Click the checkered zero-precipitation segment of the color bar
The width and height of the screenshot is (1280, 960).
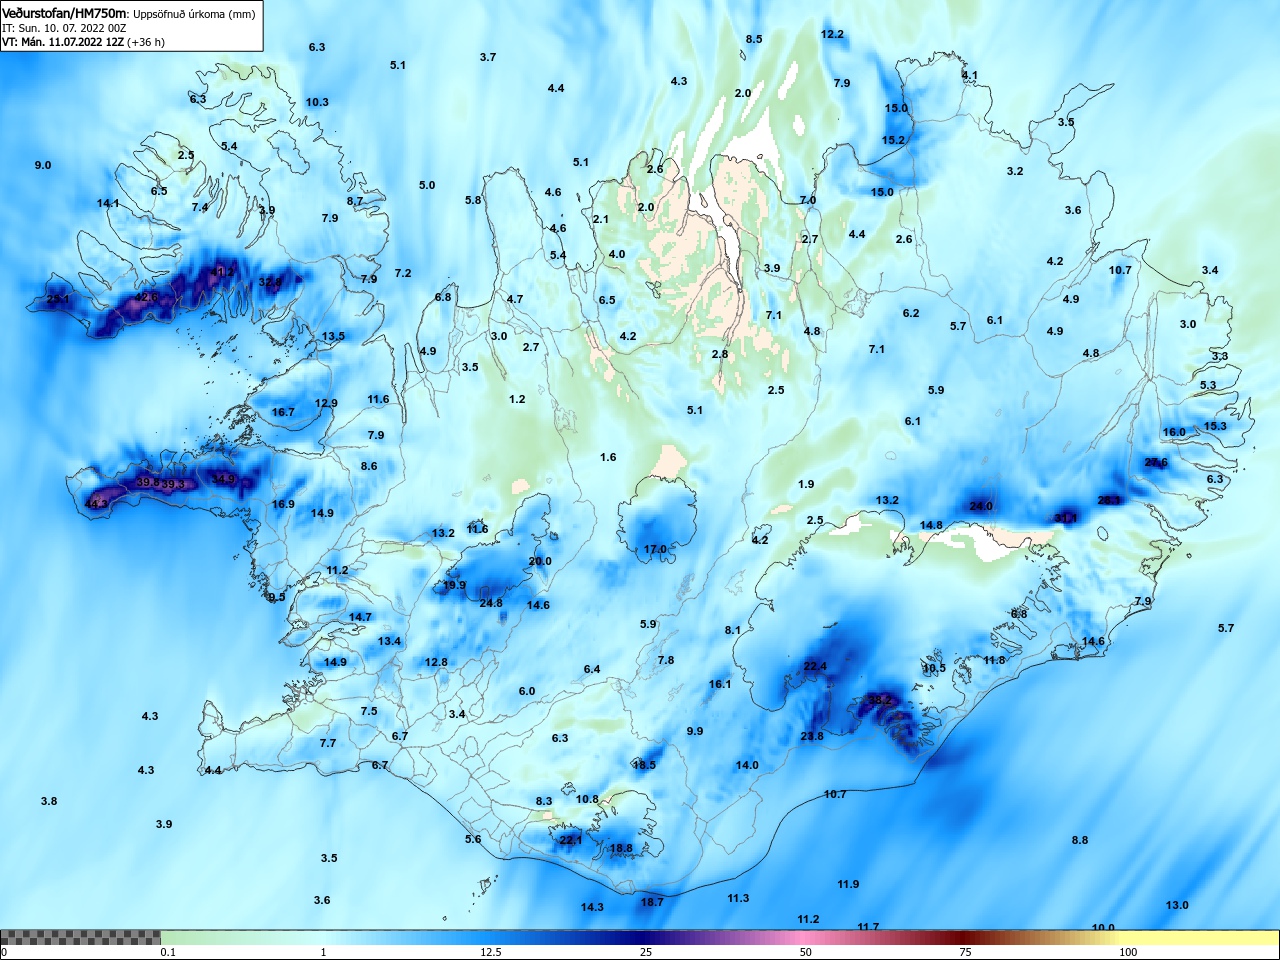click(80, 938)
